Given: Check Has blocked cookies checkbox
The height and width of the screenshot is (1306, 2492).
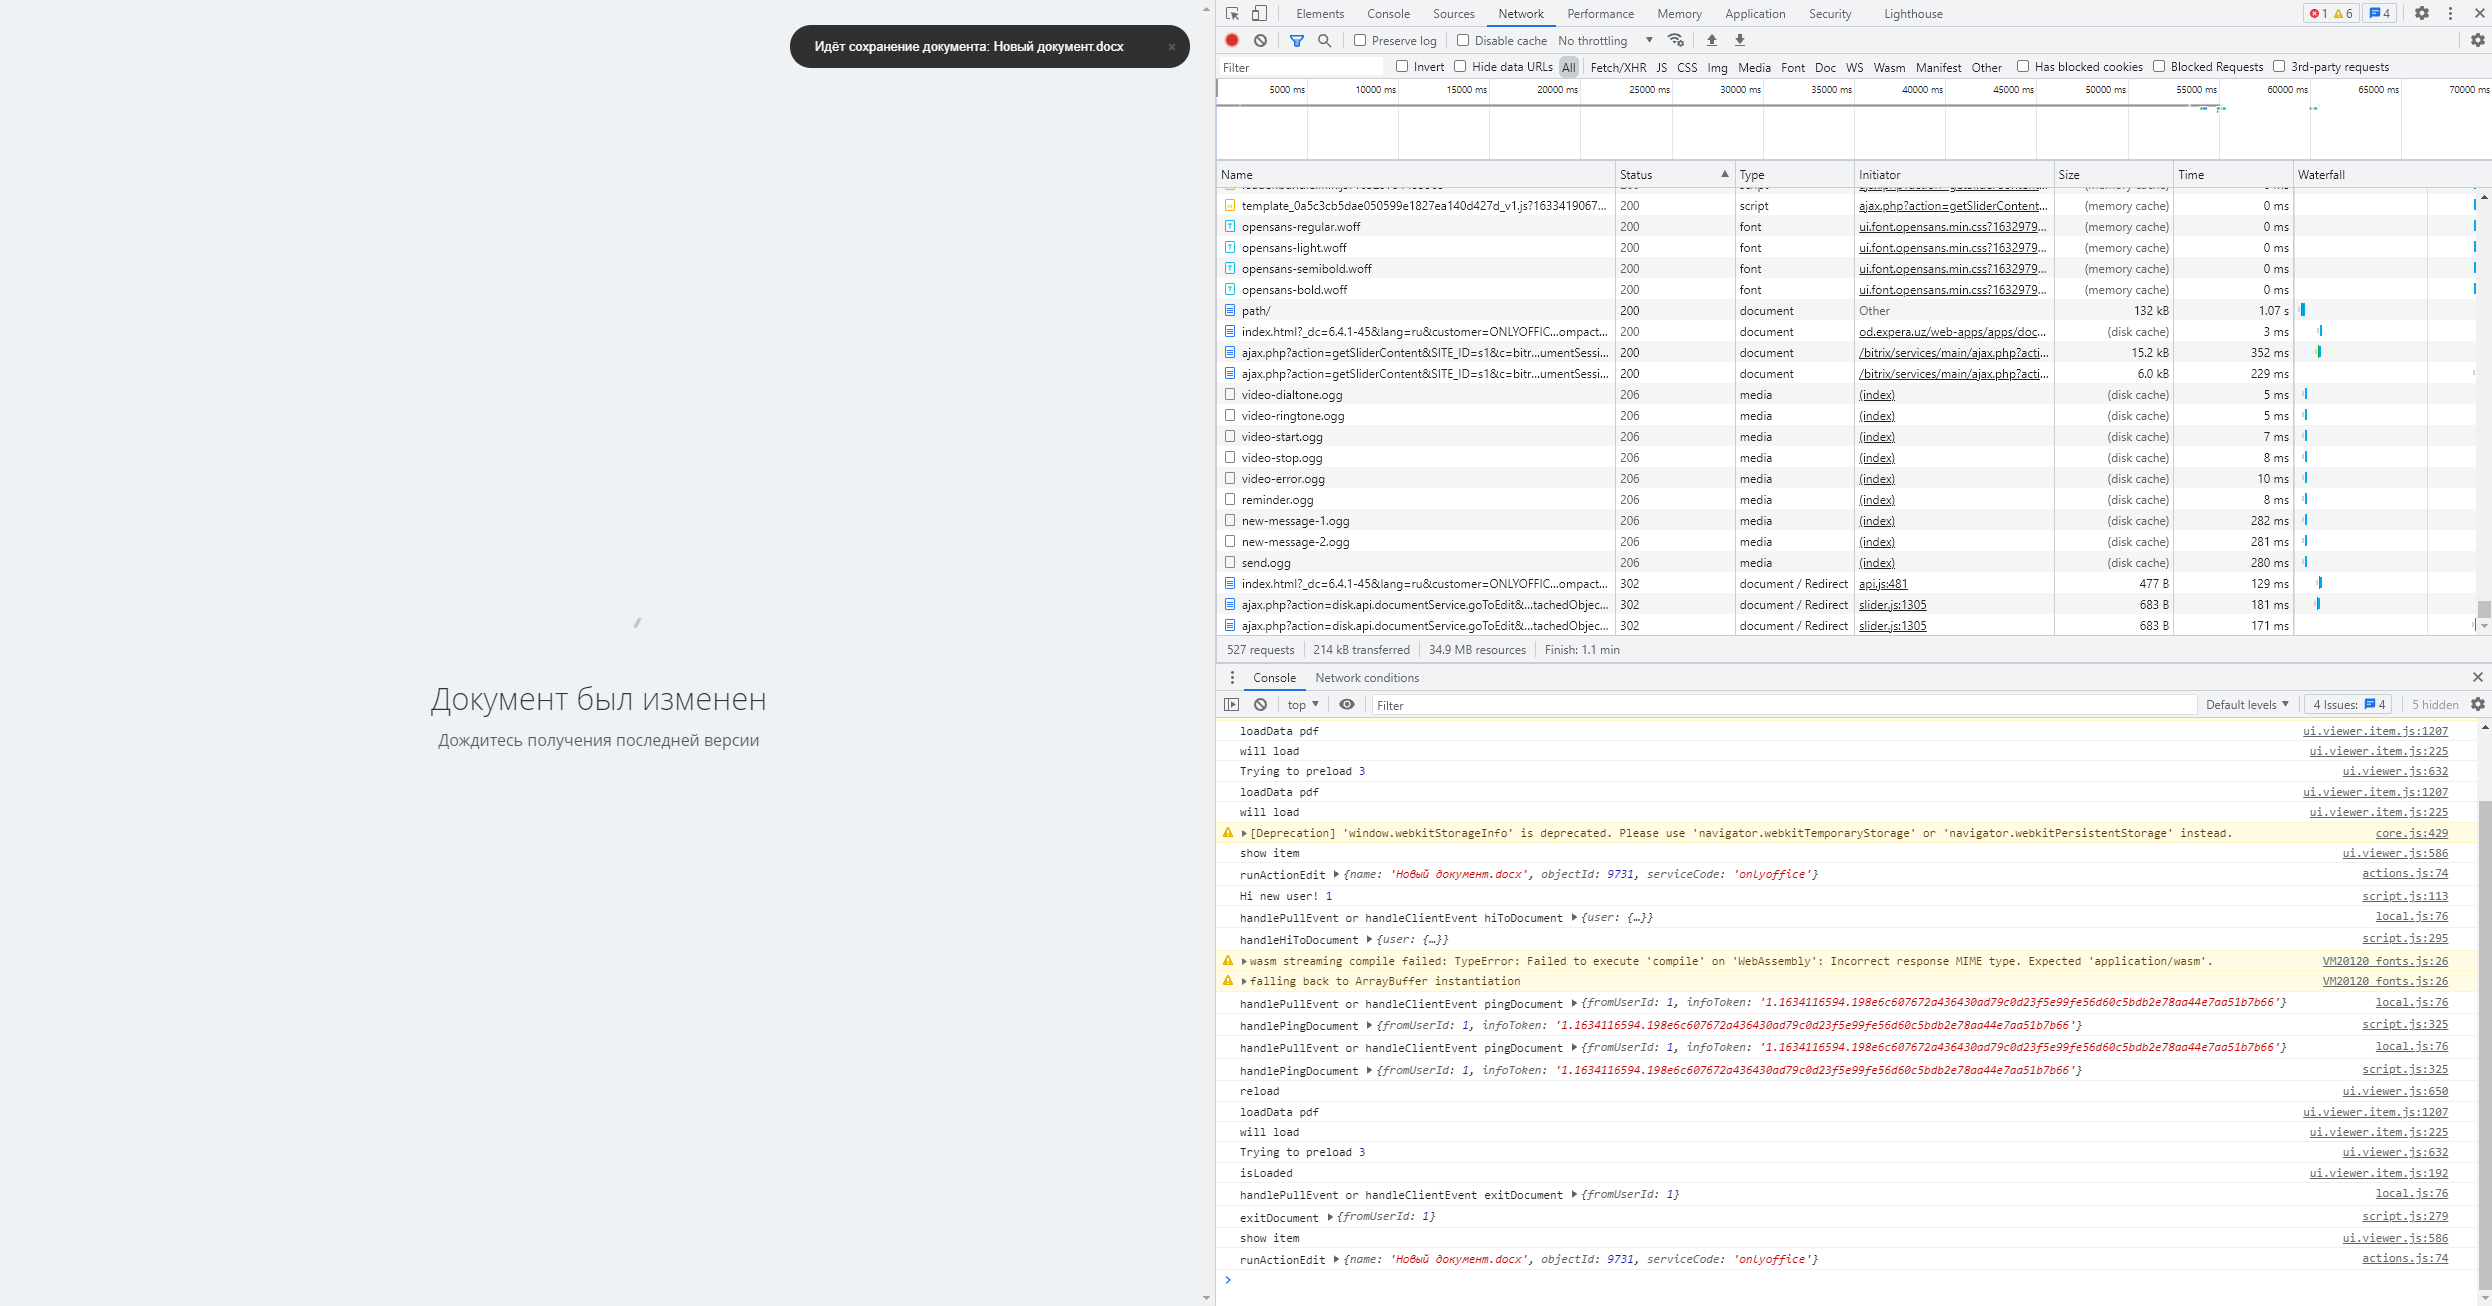Looking at the screenshot, I should (2023, 66).
